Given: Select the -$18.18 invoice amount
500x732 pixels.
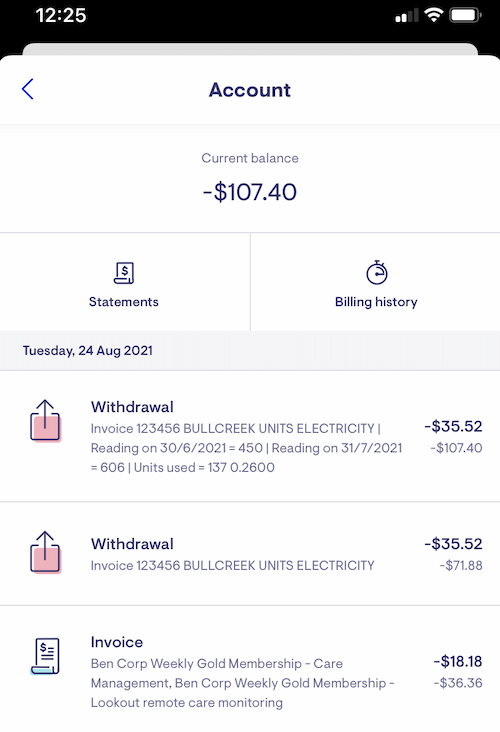Looking at the screenshot, I should click(458, 661).
